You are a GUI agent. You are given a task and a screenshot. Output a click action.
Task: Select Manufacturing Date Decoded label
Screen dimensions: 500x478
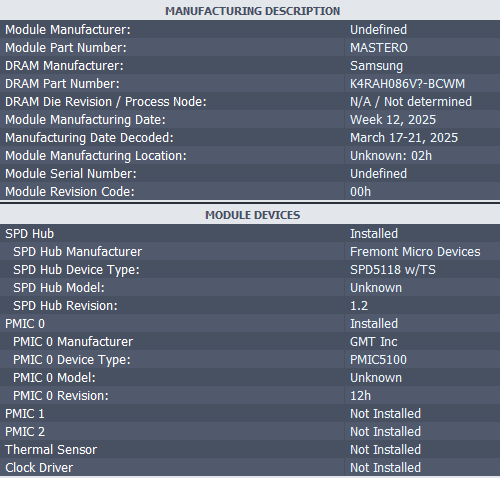pyautogui.click(x=89, y=138)
